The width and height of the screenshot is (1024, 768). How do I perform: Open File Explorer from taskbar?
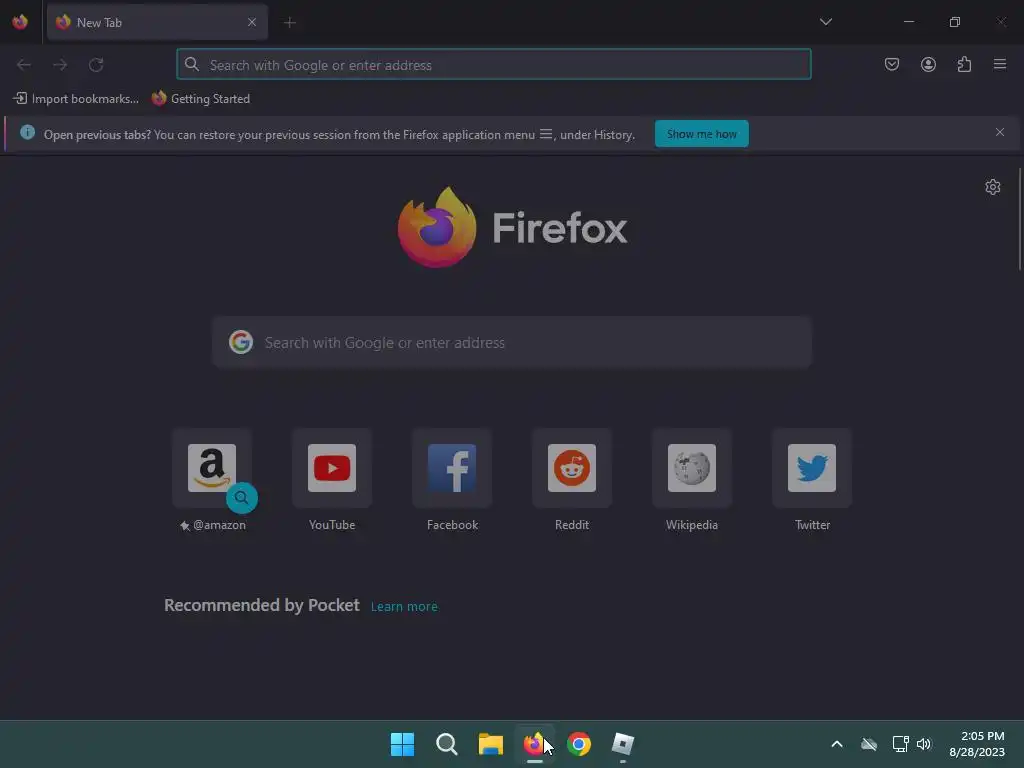coord(490,744)
